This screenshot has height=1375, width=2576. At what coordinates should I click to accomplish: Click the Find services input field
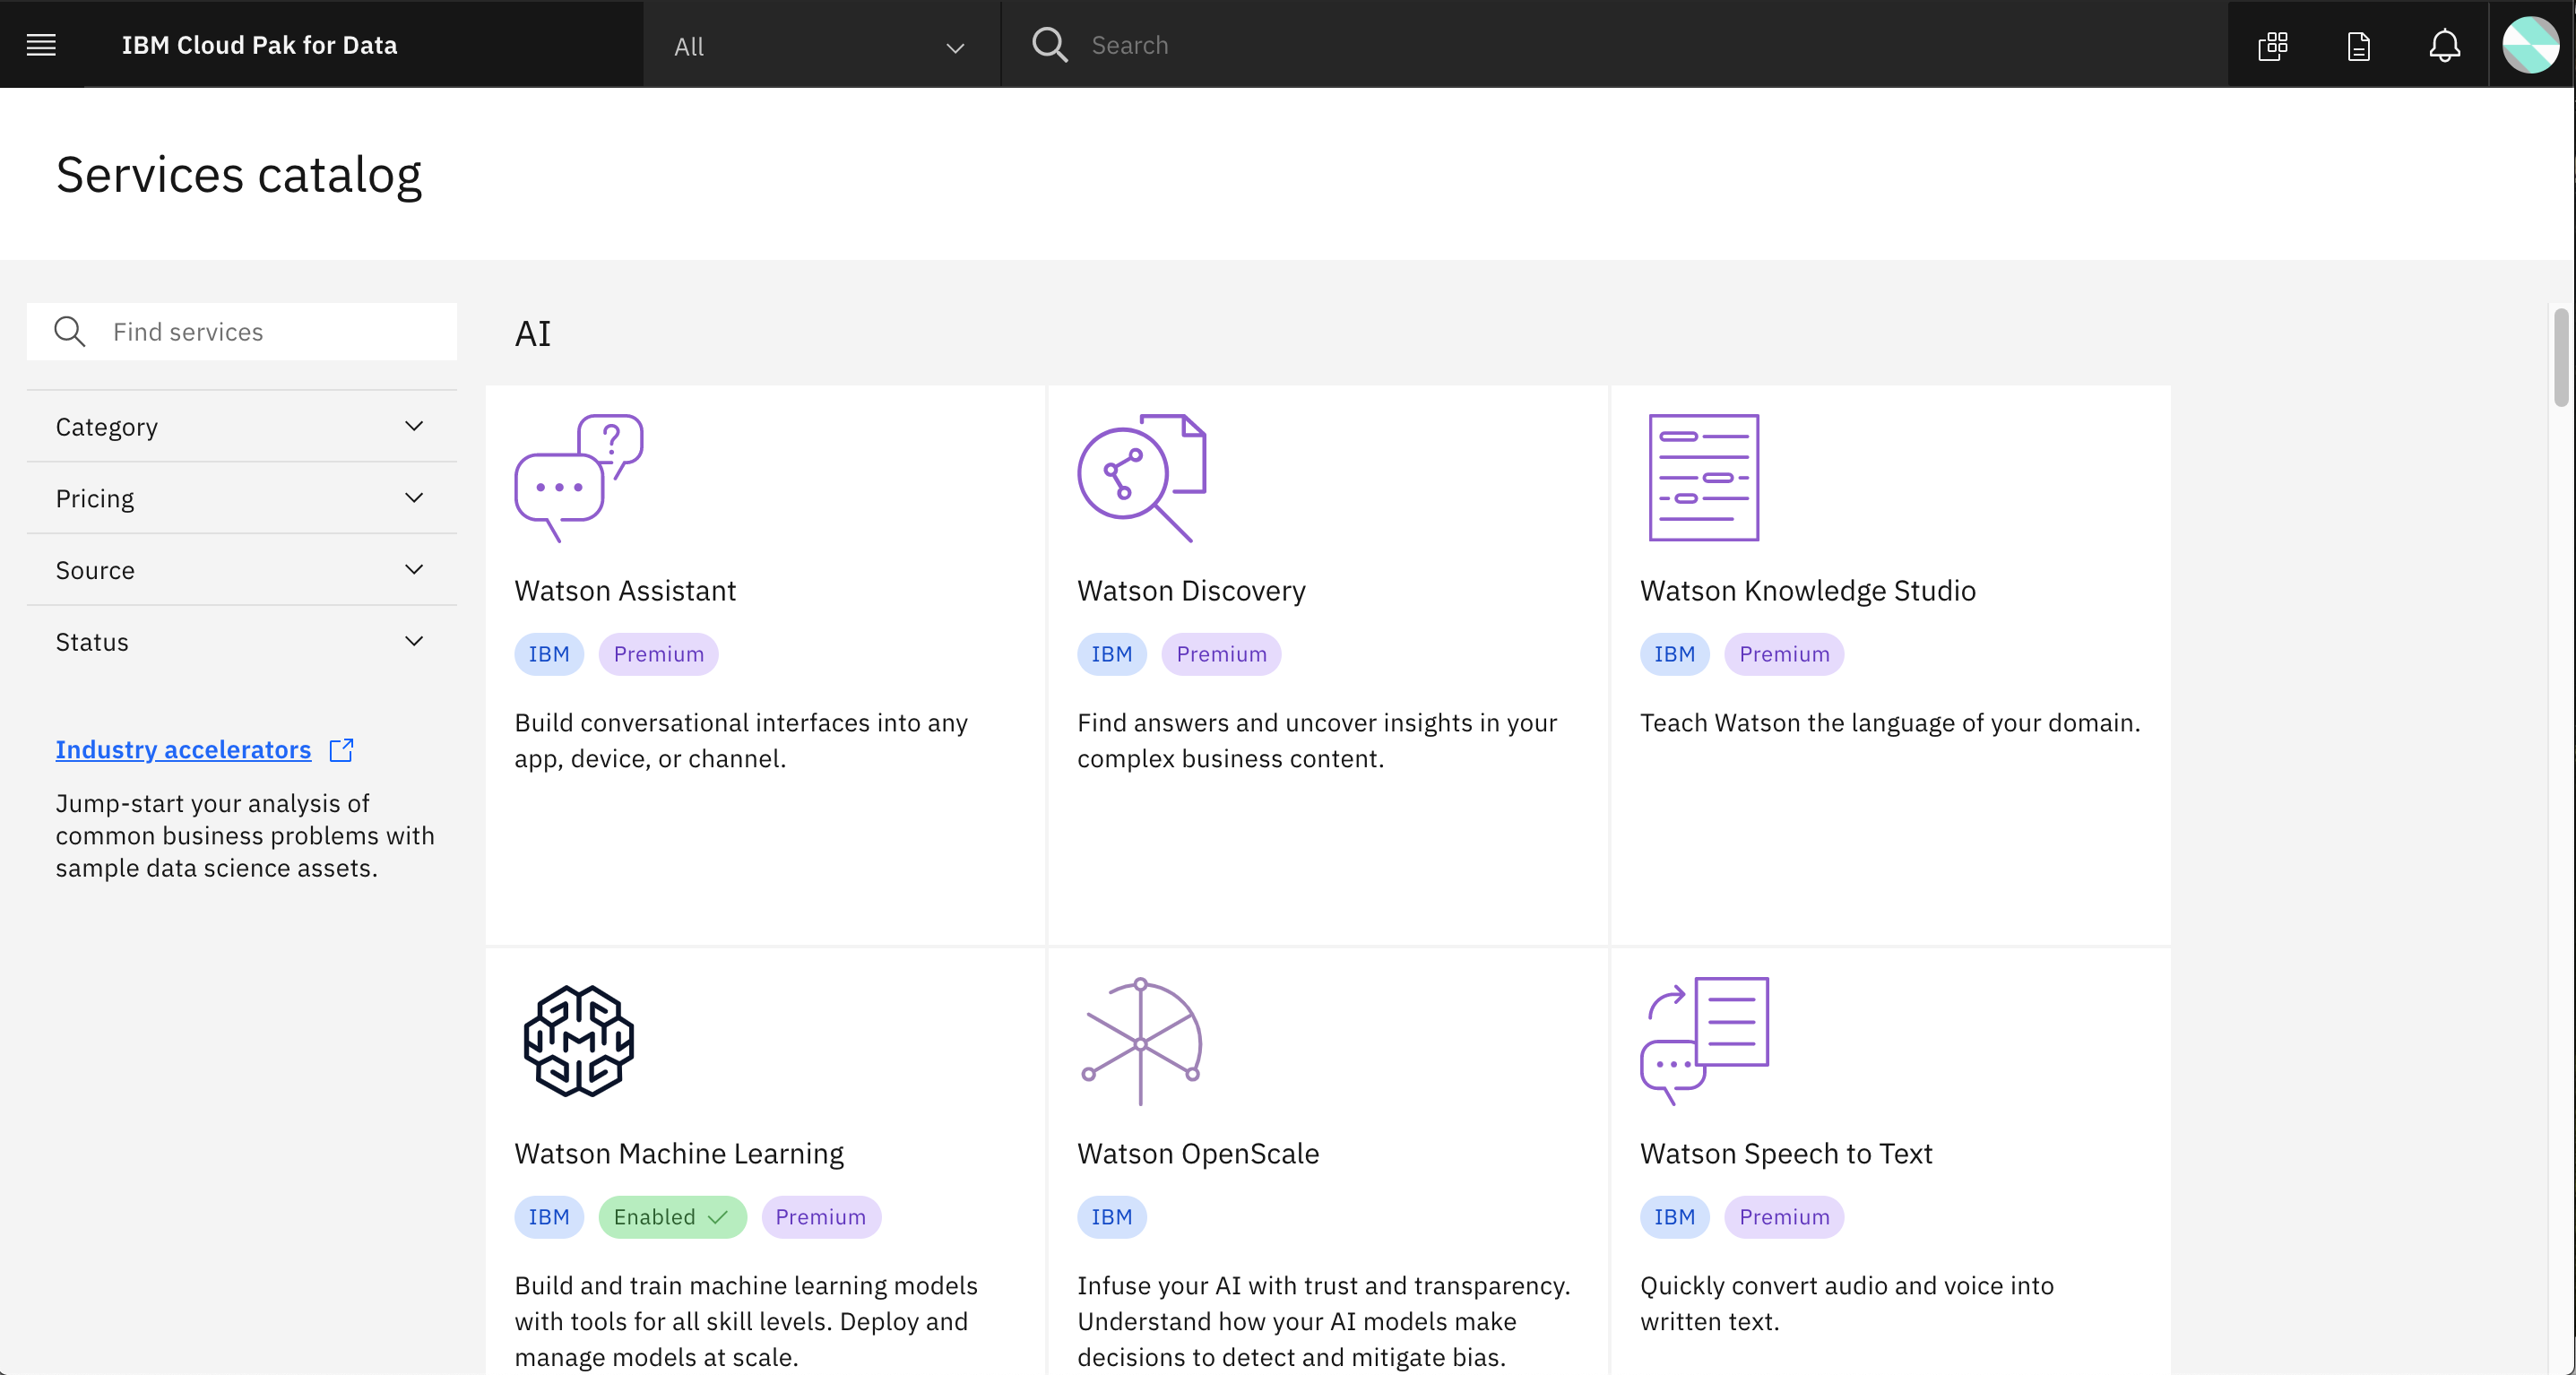270,332
